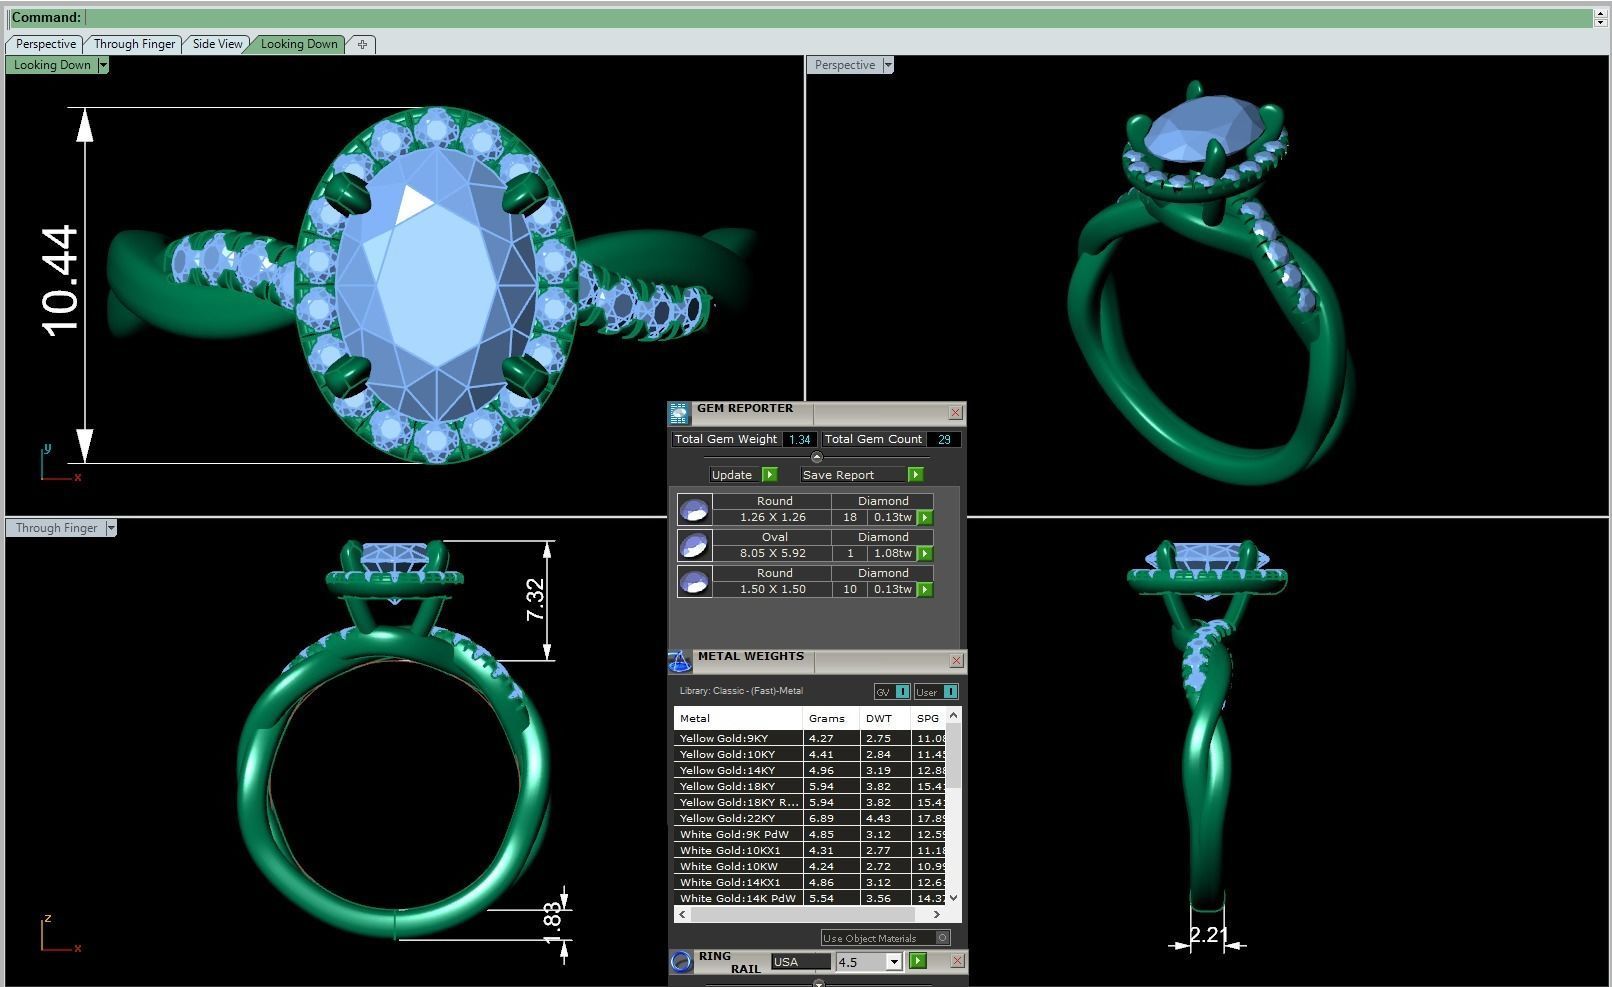Select the Oval 8.05 X 5.92 gem thumbnail
This screenshot has height=987, width=1612.
pos(694,545)
